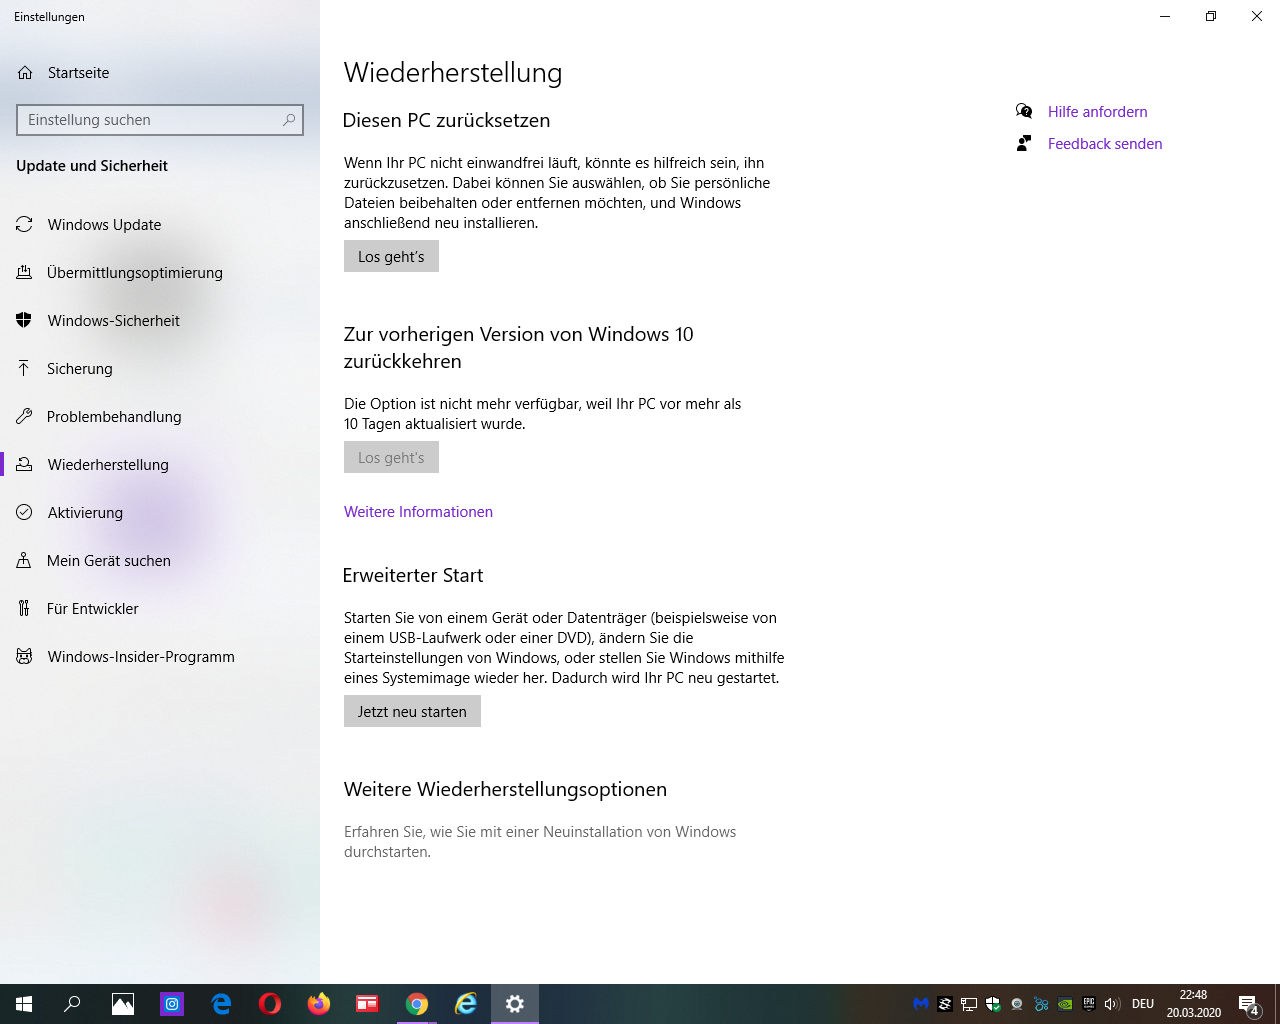Launch Opera browser from taskbar

coord(270,1004)
